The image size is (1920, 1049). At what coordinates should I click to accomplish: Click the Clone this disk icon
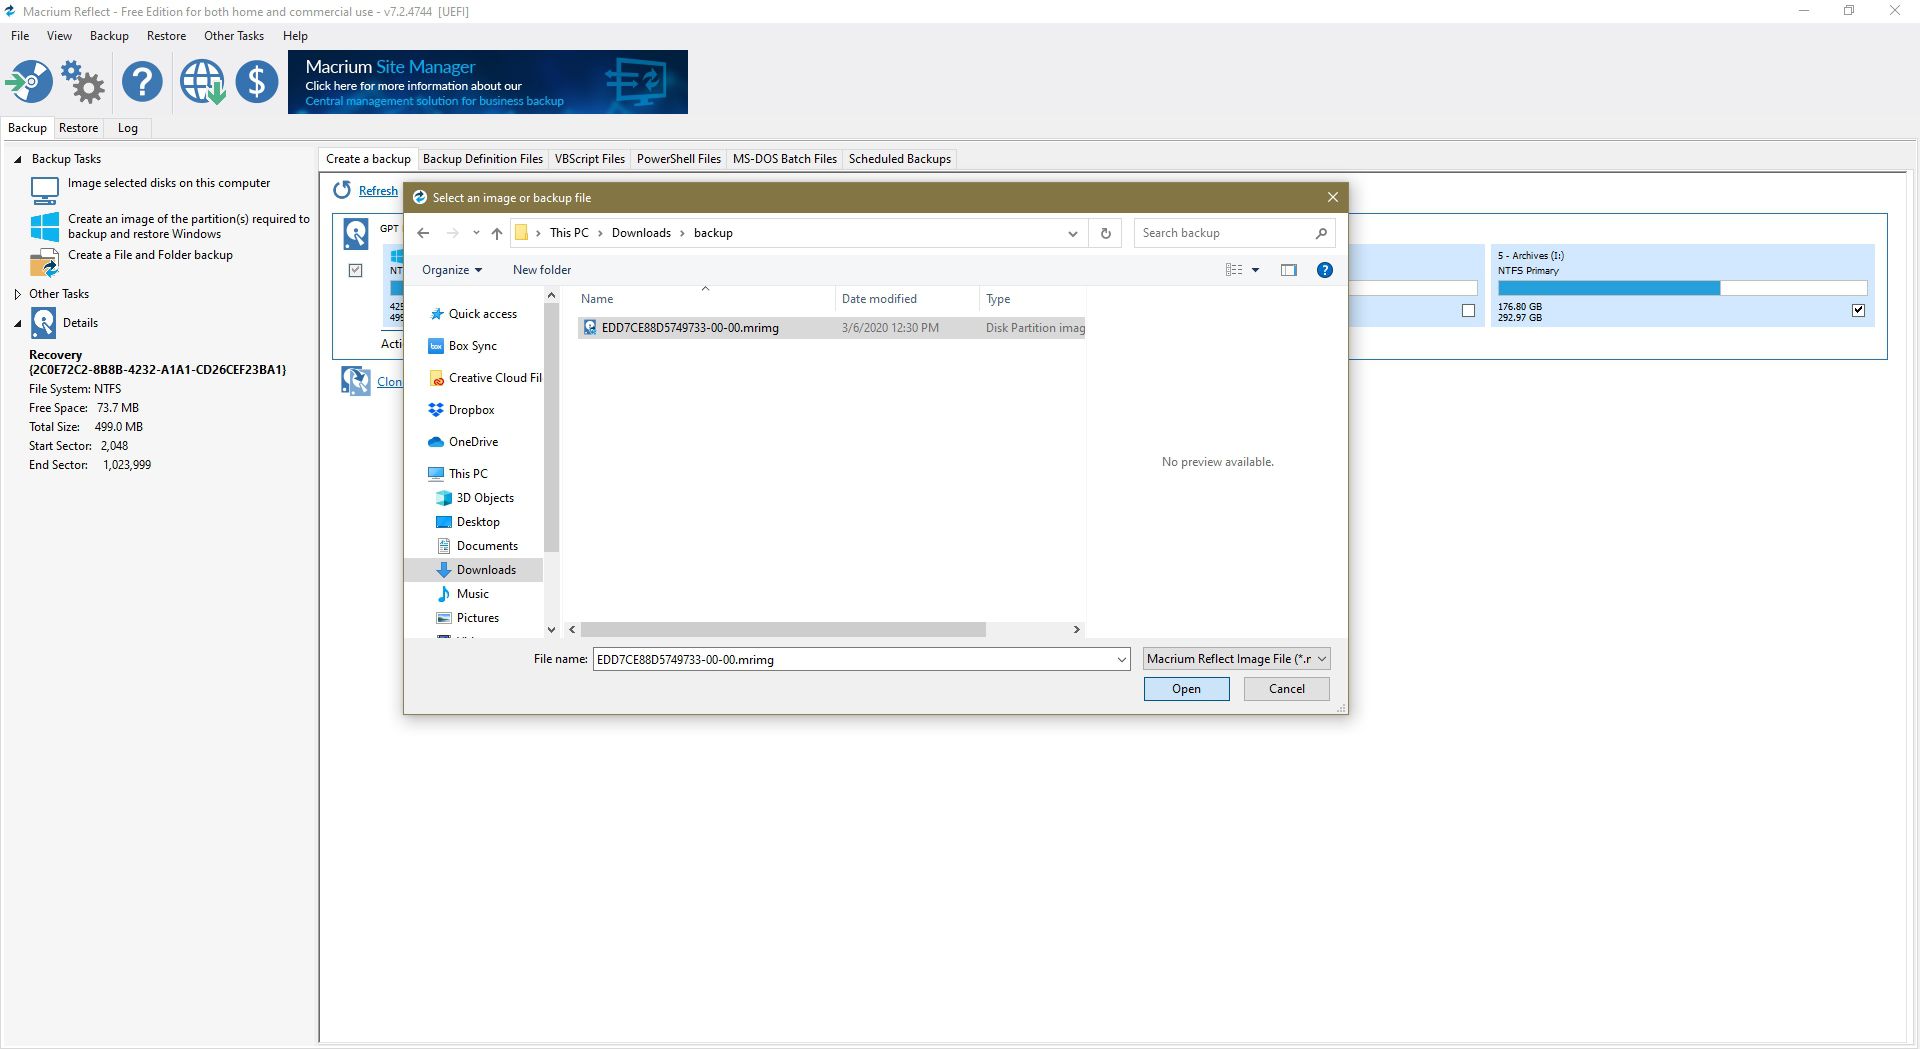(x=355, y=381)
